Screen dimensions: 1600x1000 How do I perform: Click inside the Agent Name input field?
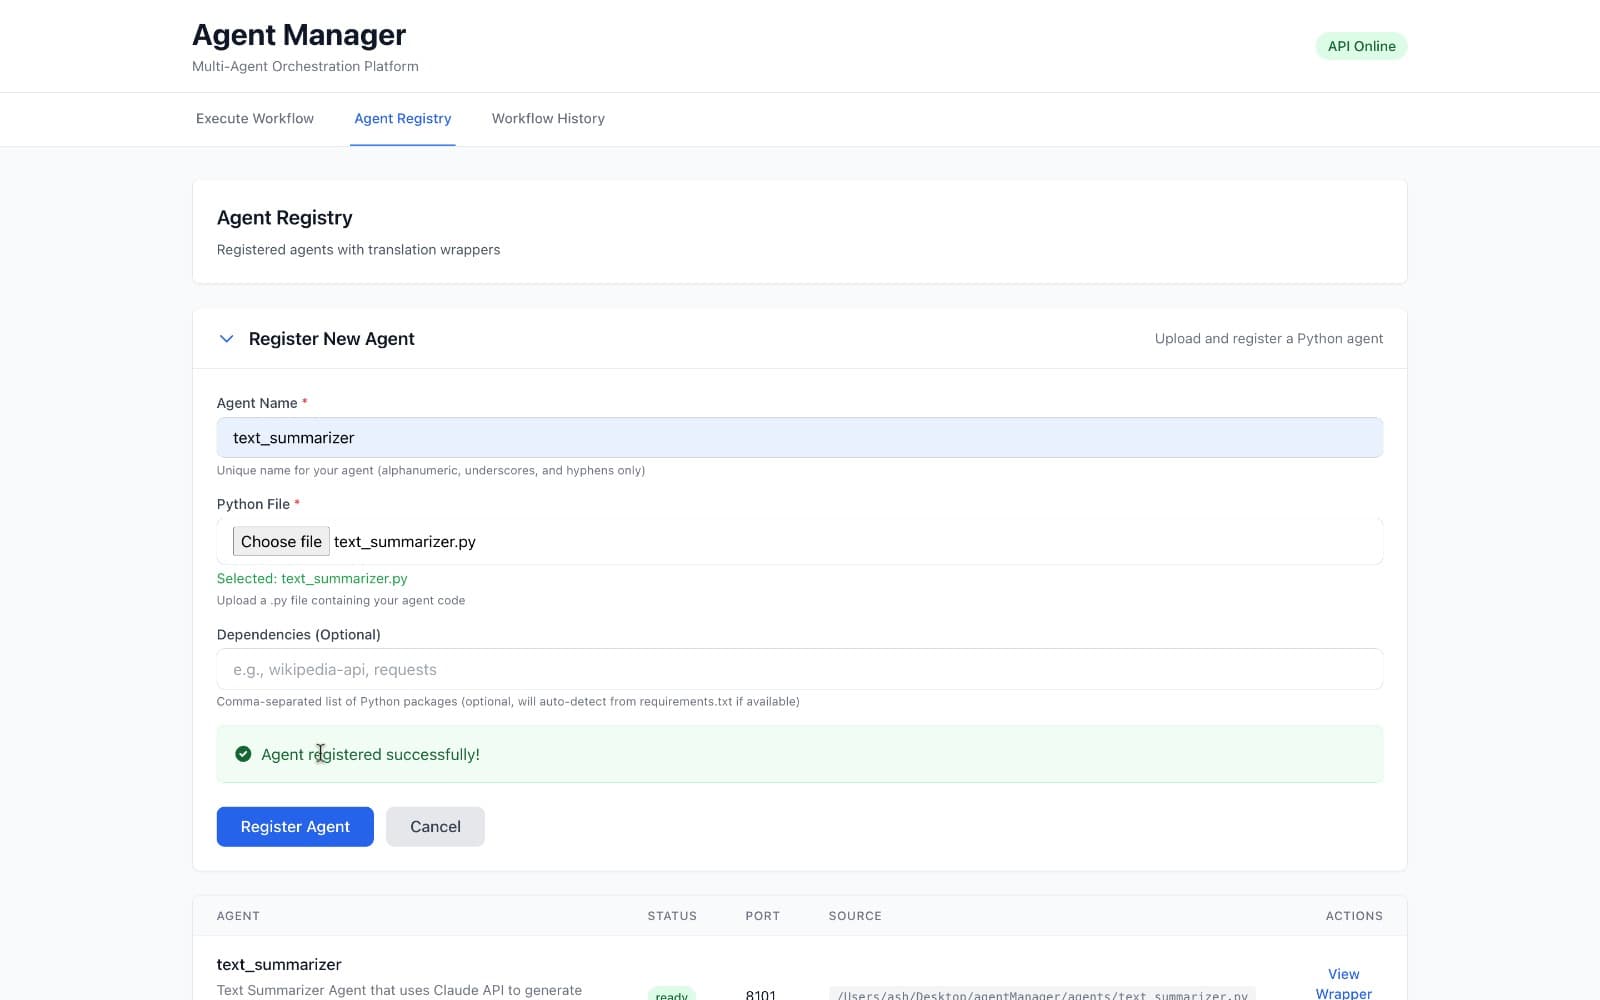(x=798, y=437)
